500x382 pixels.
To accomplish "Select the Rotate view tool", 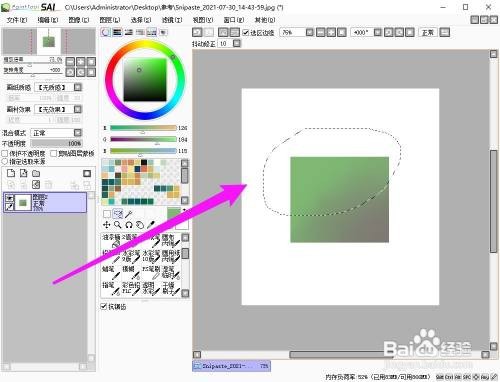I will (129, 225).
